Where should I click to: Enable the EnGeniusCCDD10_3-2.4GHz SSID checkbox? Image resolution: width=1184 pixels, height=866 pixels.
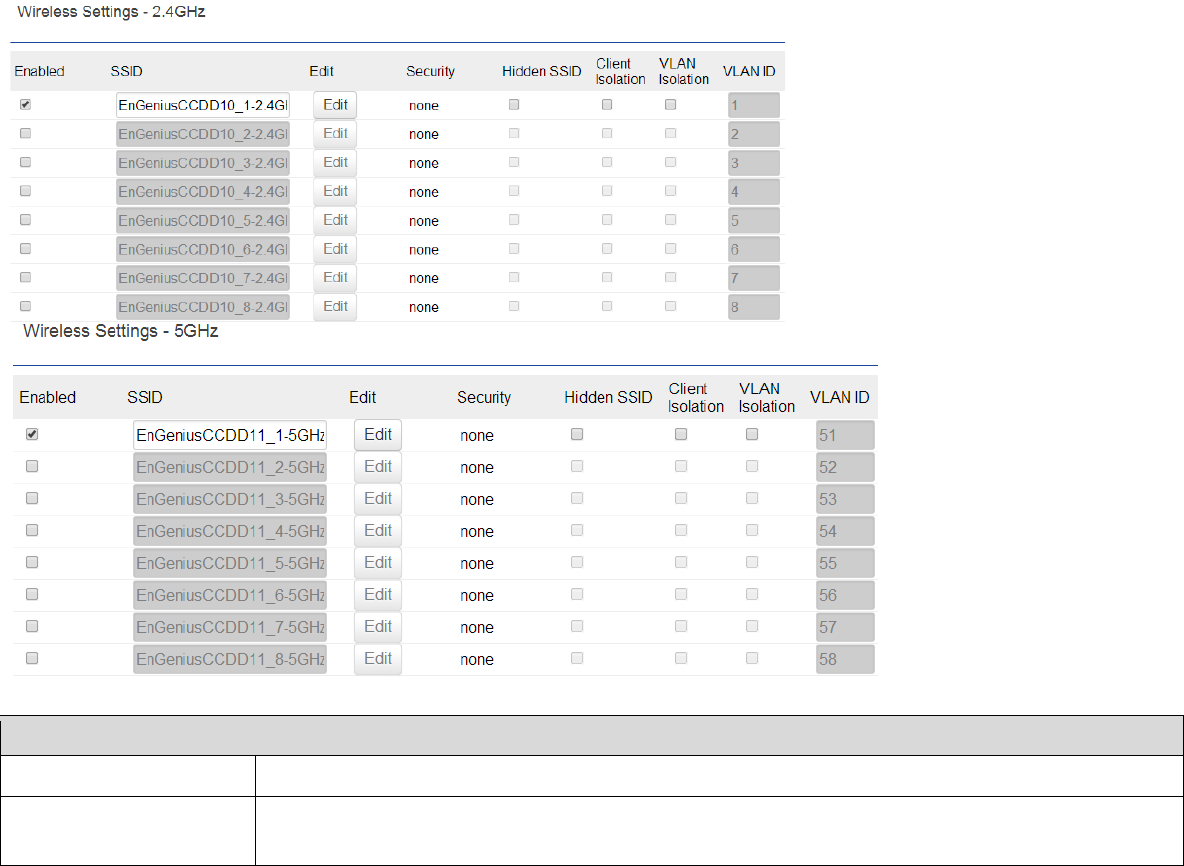point(26,162)
